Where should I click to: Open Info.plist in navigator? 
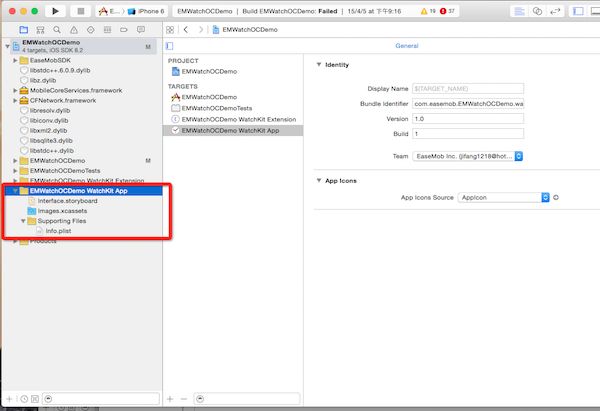(58, 231)
